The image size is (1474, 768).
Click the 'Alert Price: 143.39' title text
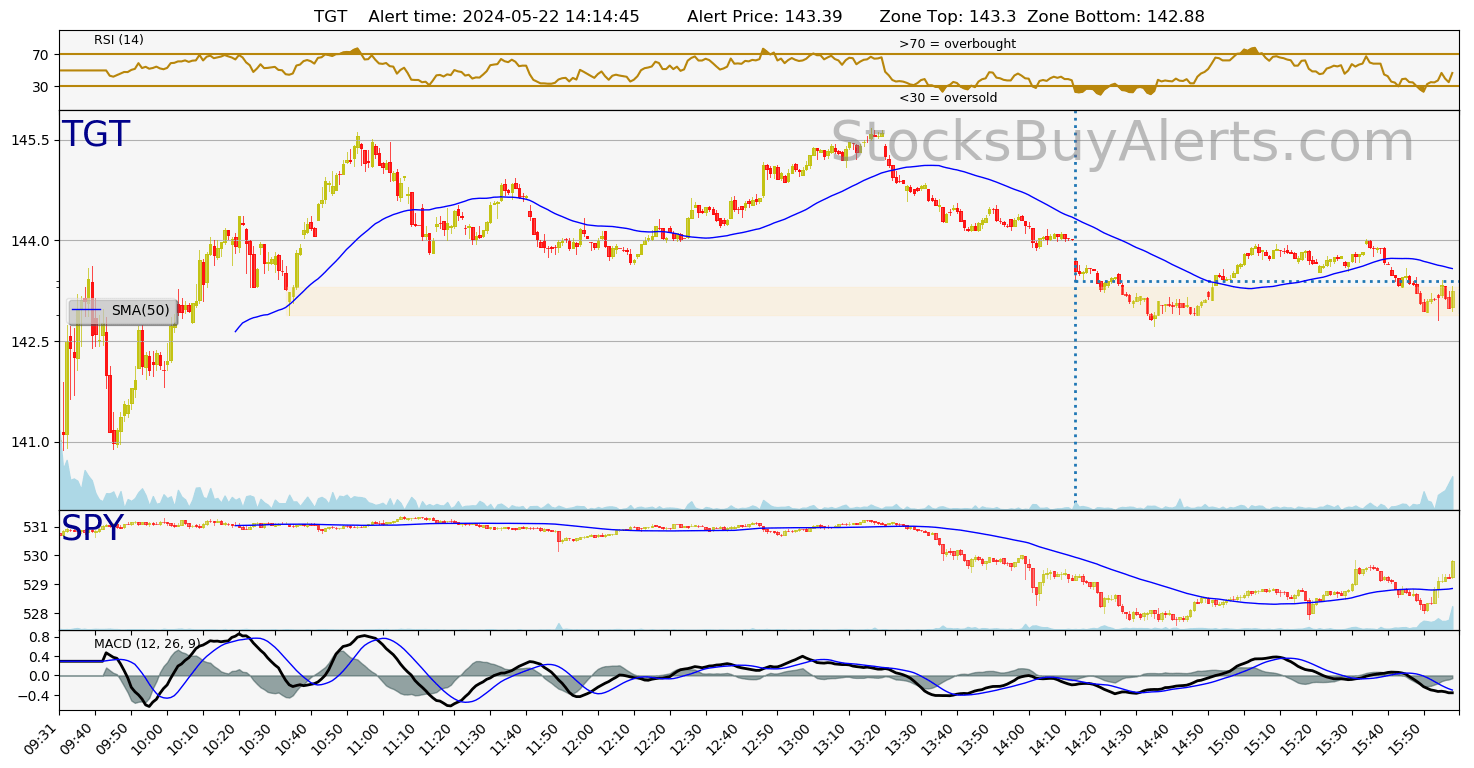pyautogui.click(x=765, y=16)
